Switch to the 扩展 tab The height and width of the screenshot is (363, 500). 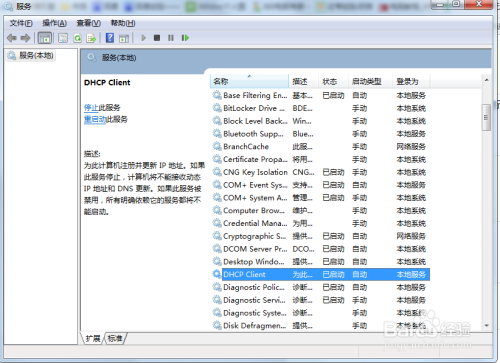point(93,339)
